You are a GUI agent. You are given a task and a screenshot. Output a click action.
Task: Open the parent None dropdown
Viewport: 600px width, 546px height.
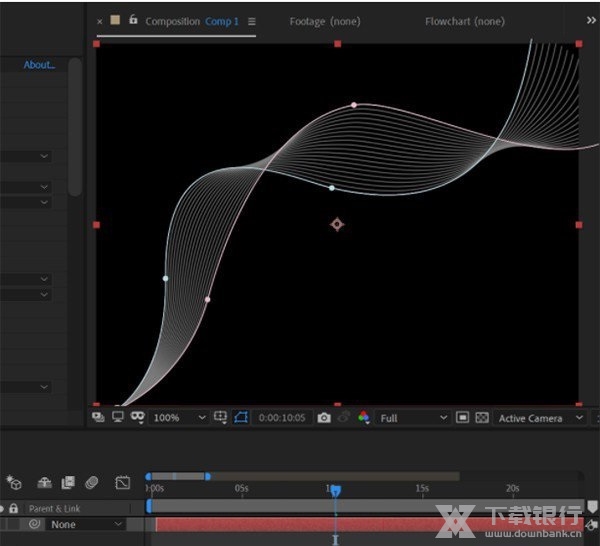pyautogui.click(x=86, y=524)
